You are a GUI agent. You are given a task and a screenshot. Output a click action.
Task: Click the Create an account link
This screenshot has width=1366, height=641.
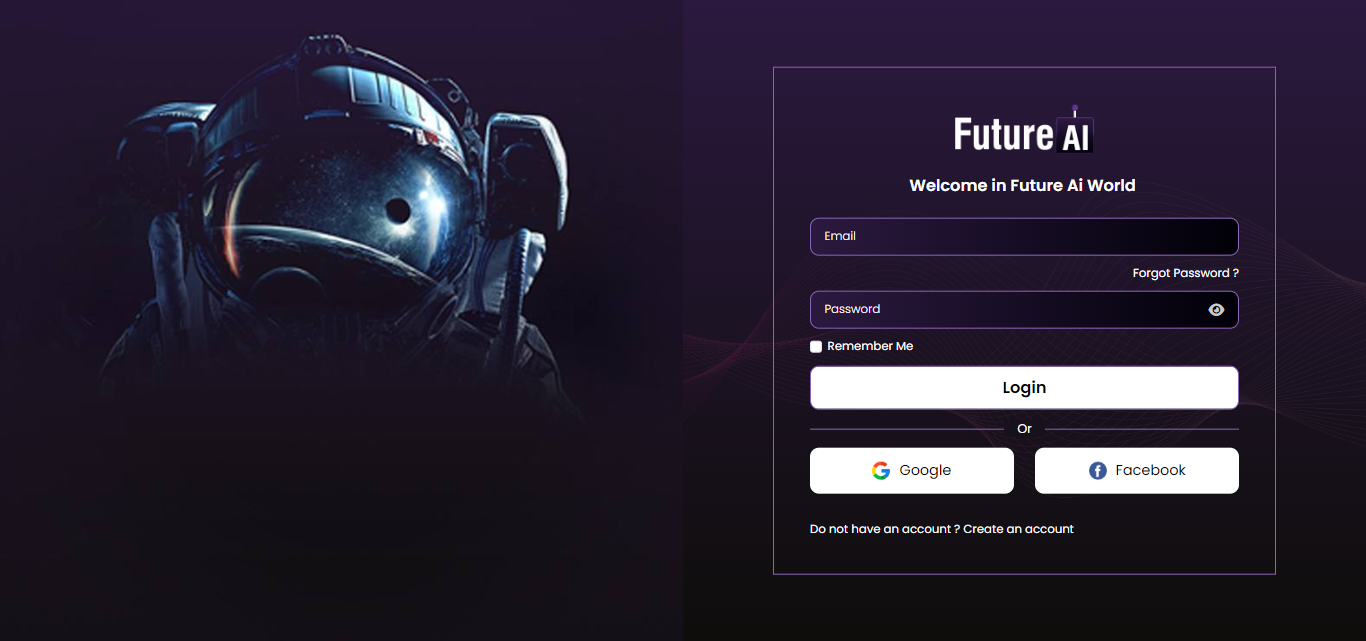pos(1017,528)
